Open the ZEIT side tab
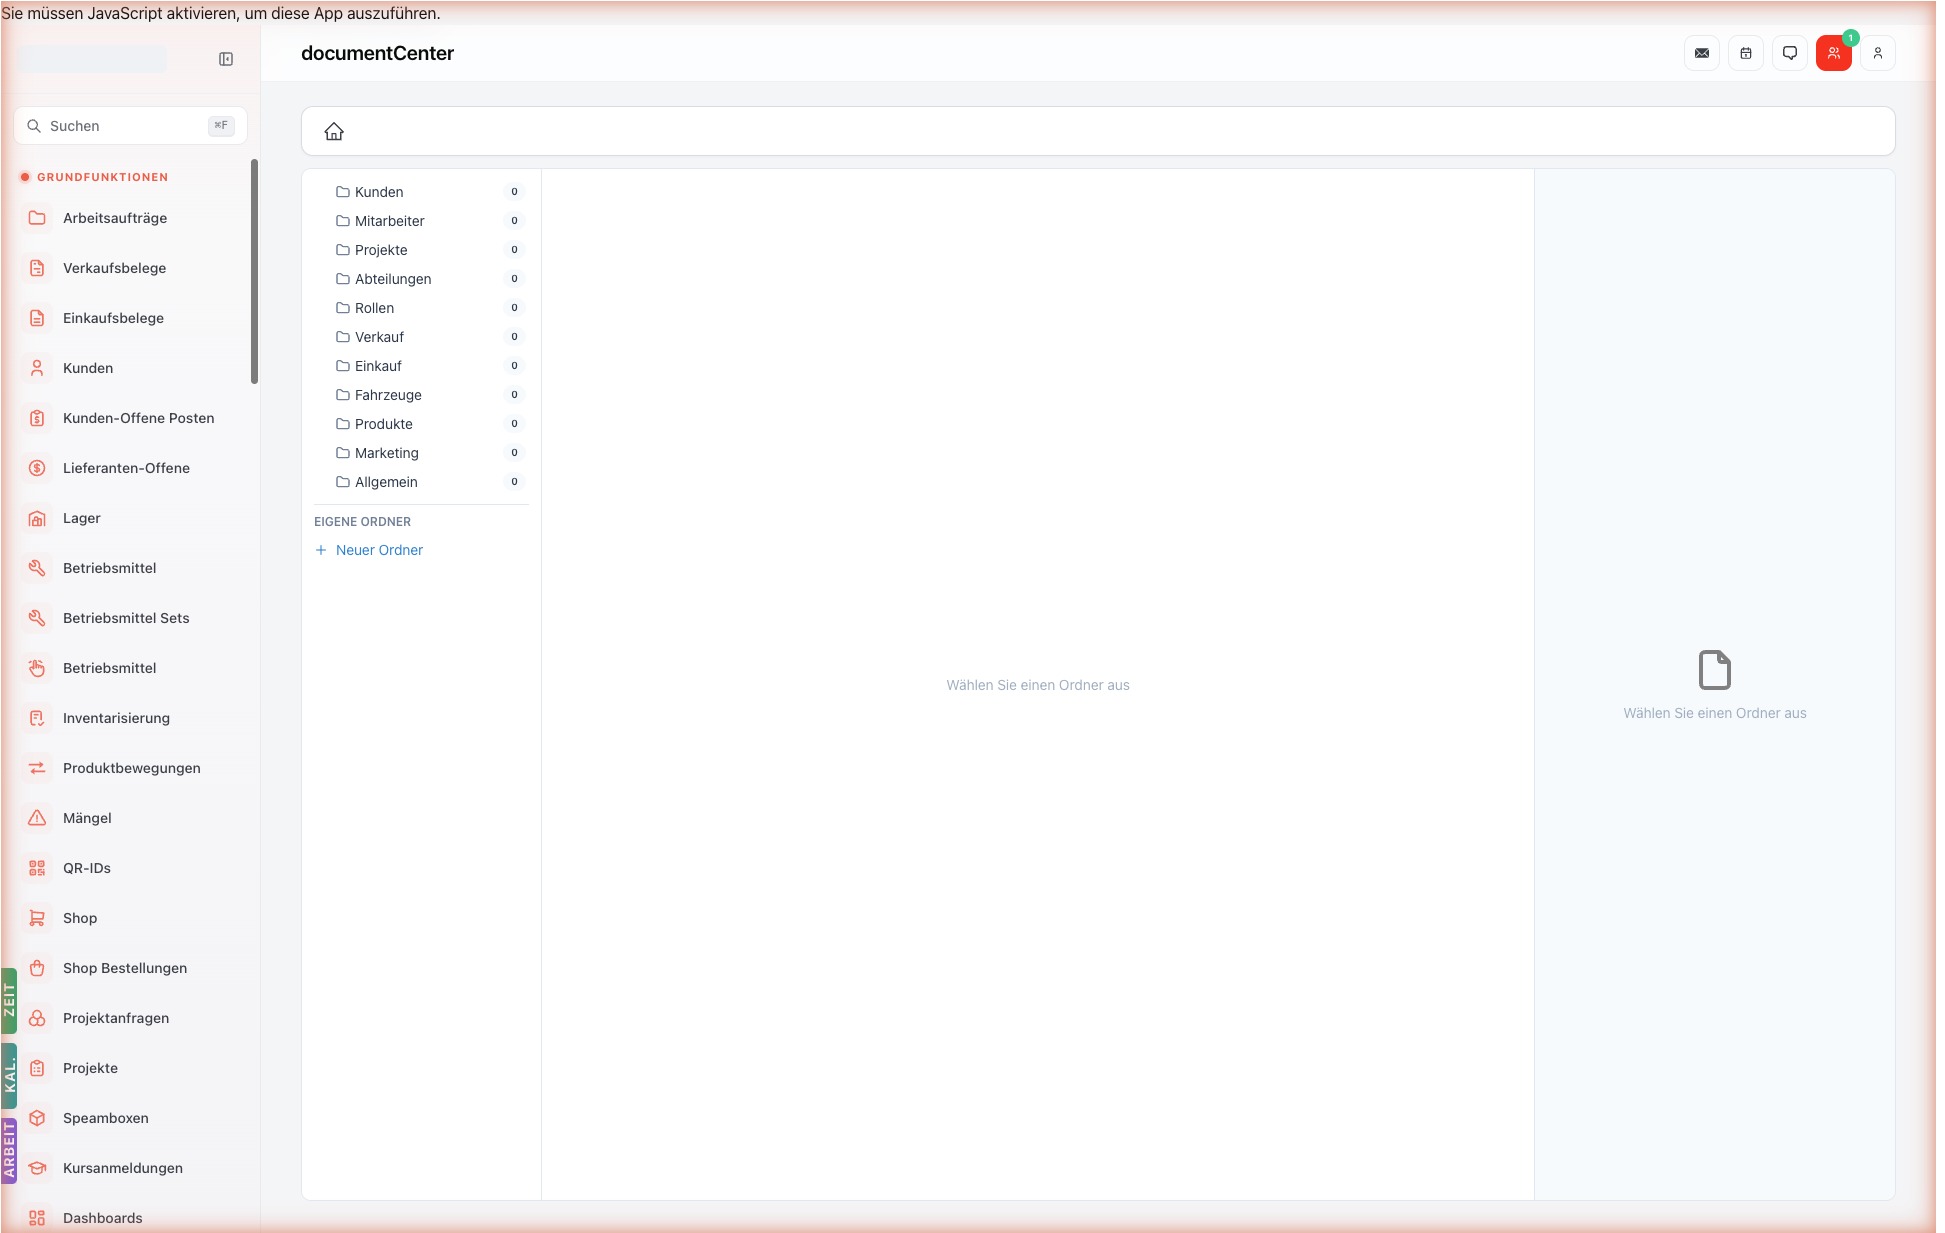1945x1233 pixels. click(x=9, y=1000)
